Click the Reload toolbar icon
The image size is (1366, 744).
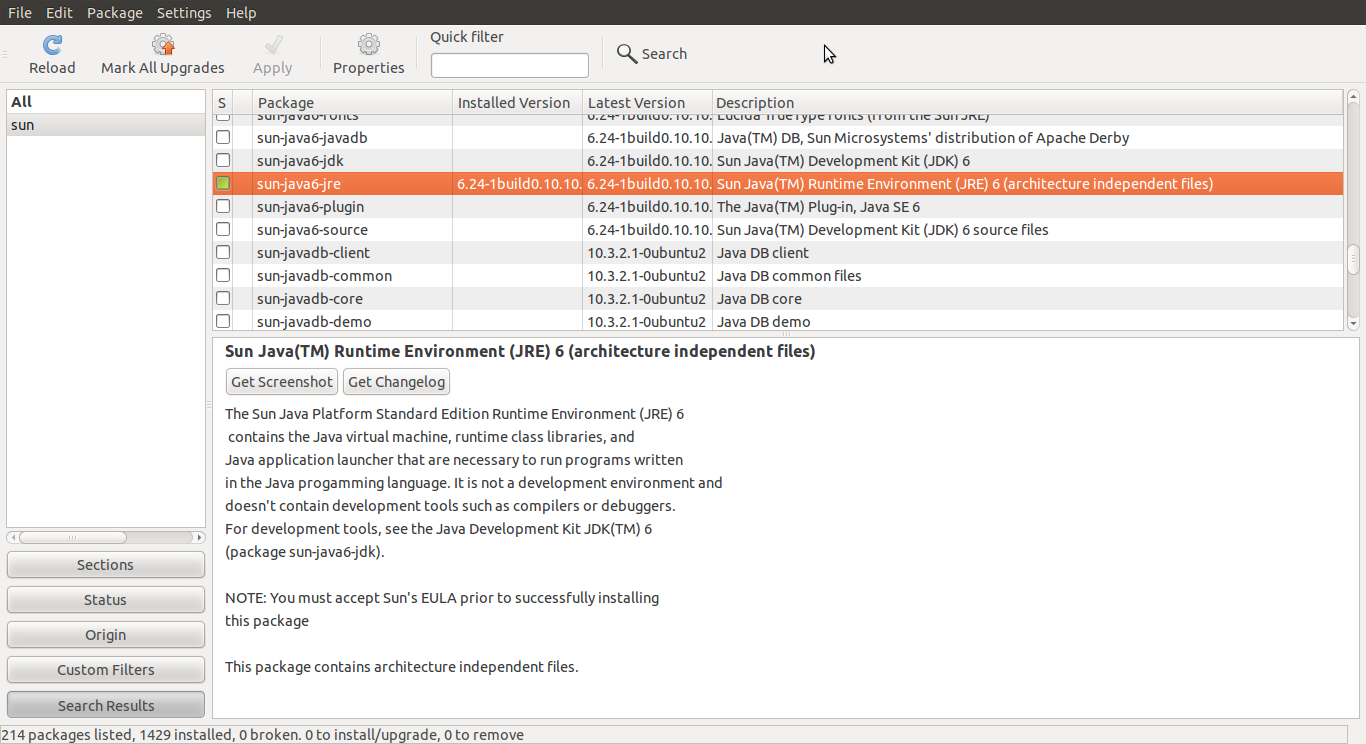pyautogui.click(x=52, y=45)
